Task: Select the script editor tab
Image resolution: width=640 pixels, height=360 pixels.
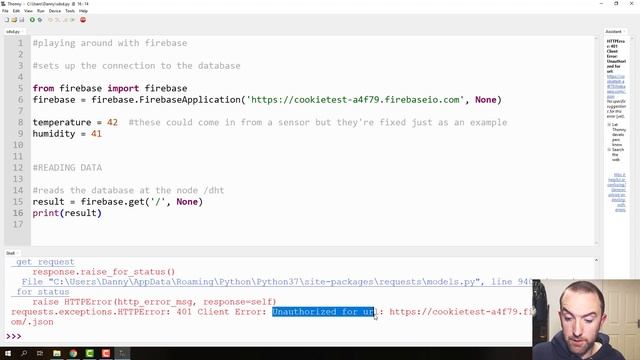Action: 14,31
